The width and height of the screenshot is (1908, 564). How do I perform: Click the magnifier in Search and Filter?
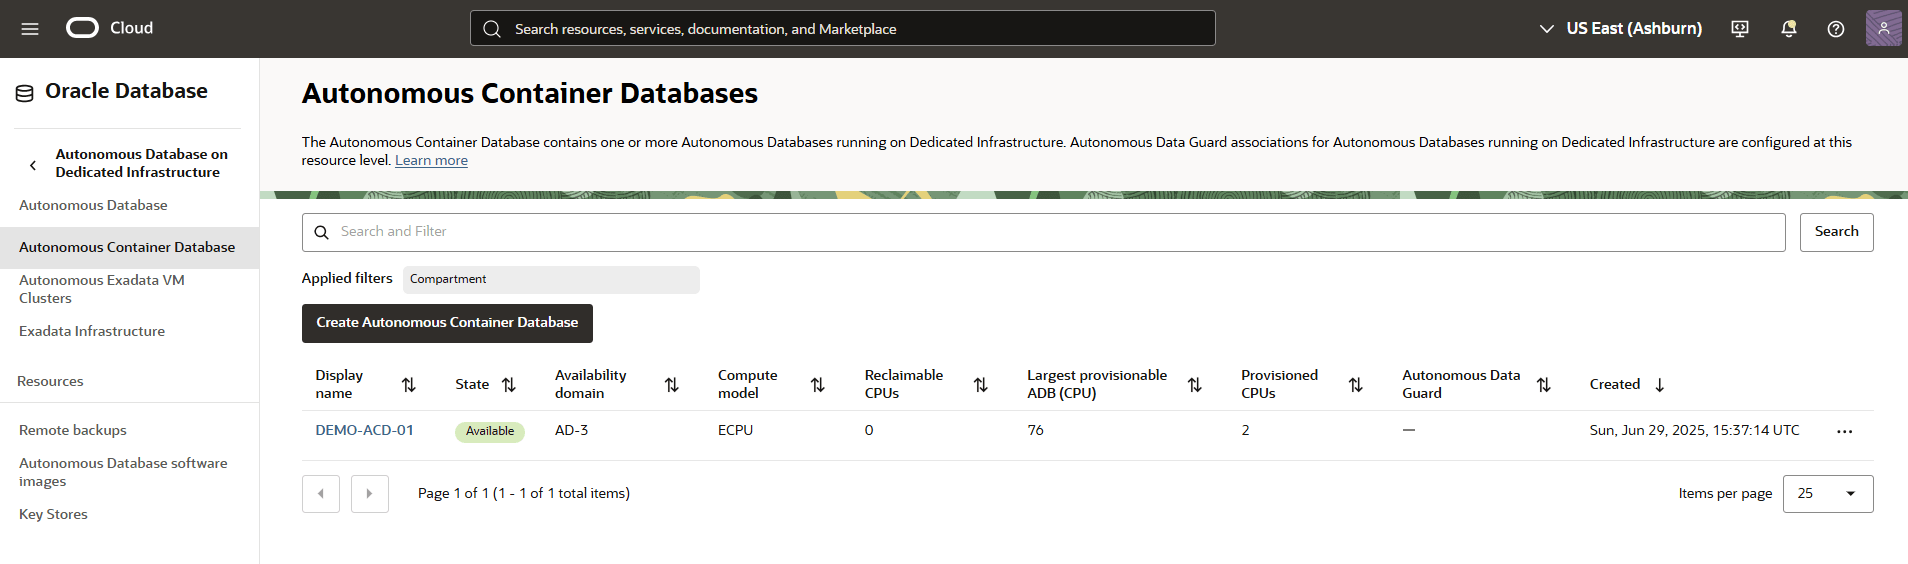click(322, 232)
